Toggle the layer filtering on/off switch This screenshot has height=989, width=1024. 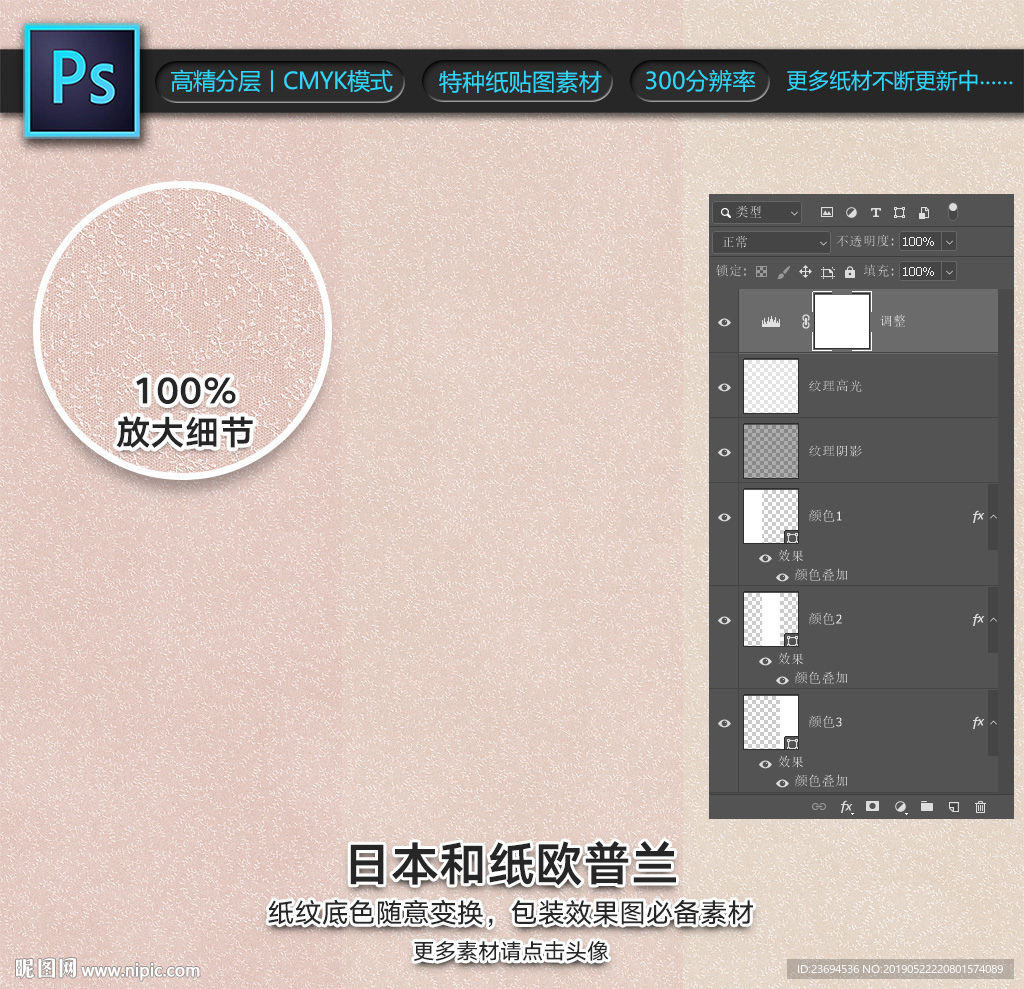[953, 211]
